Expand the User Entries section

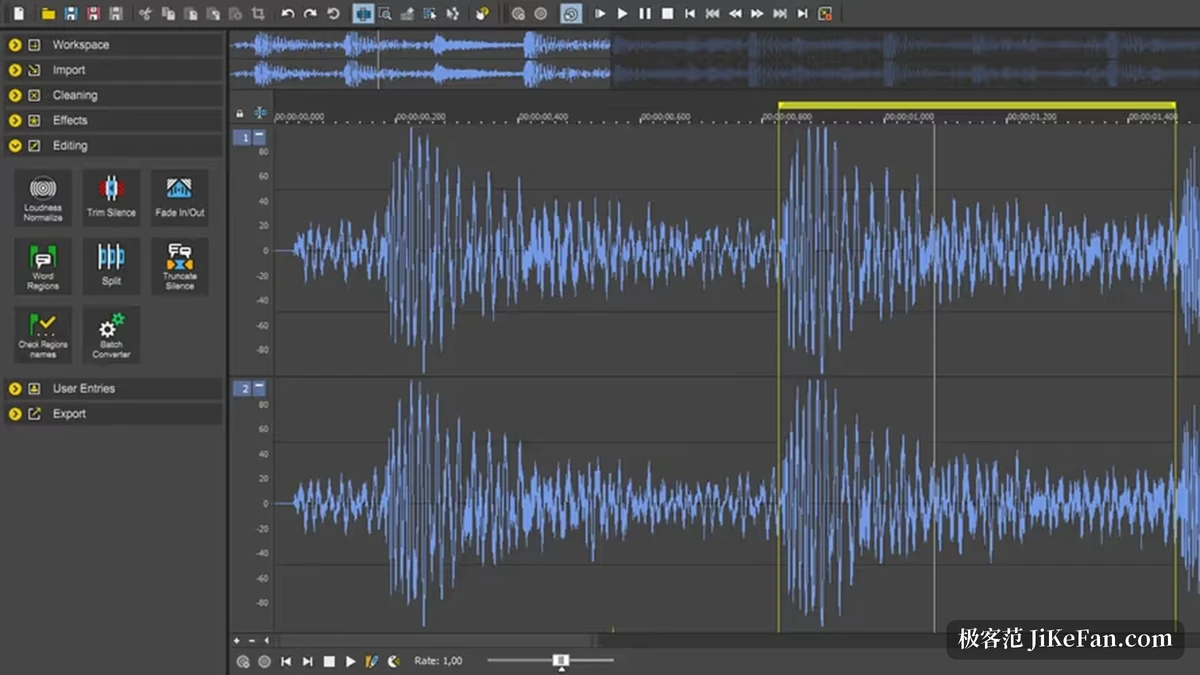15,388
